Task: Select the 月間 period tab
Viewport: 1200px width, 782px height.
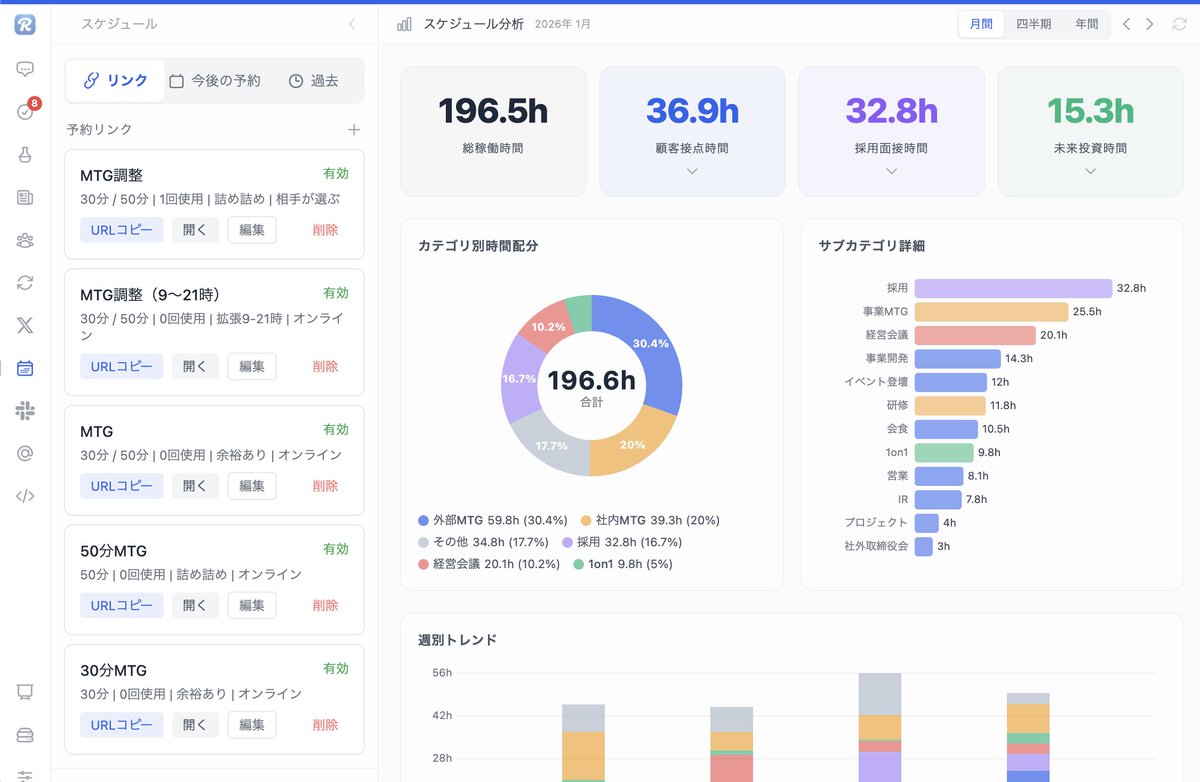Action: point(981,24)
